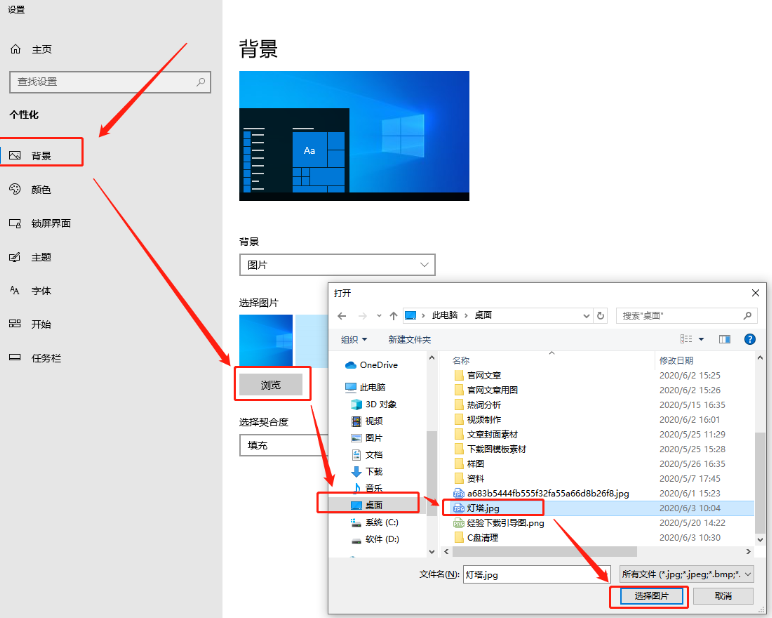Select the 经验下载引导图.png file

point(506,522)
